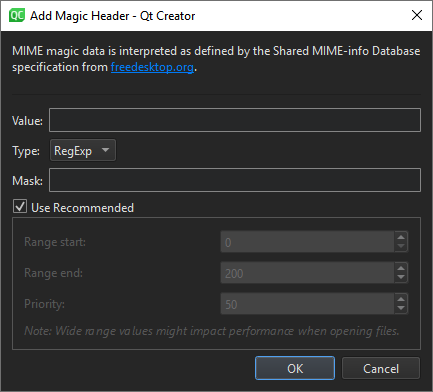Click the Range end: label
This screenshot has height=392, width=433.
(53, 273)
